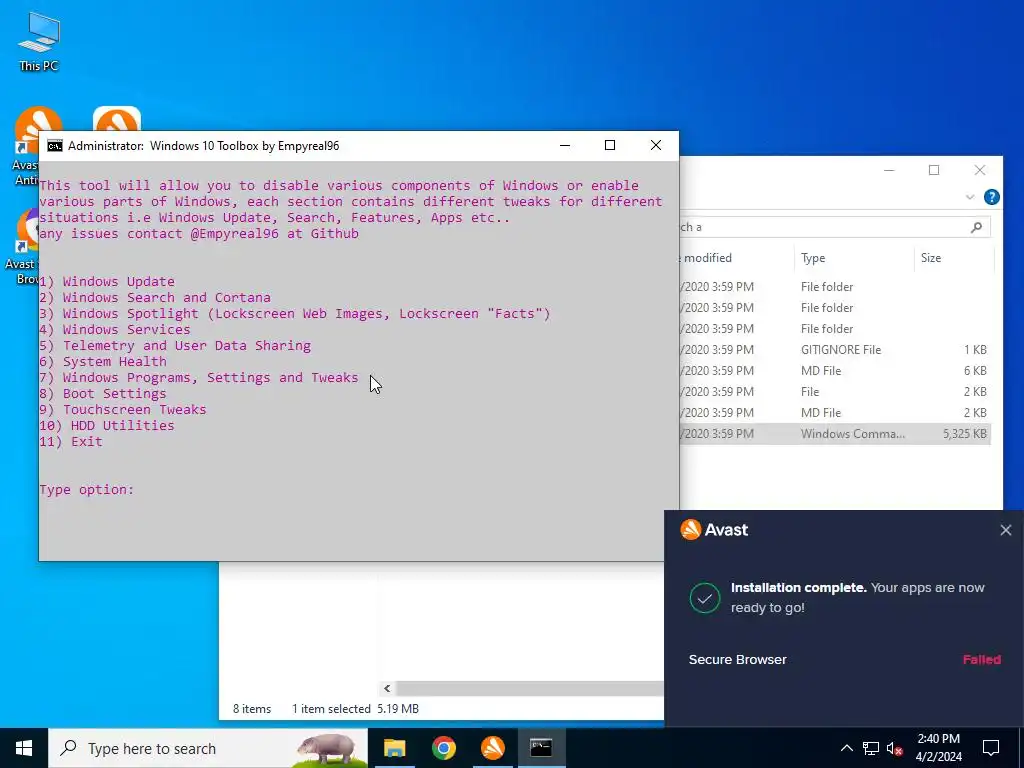Open Avast from the taskbar
Image resolution: width=1024 pixels, height=768 pixels.
tap(492, 748)
